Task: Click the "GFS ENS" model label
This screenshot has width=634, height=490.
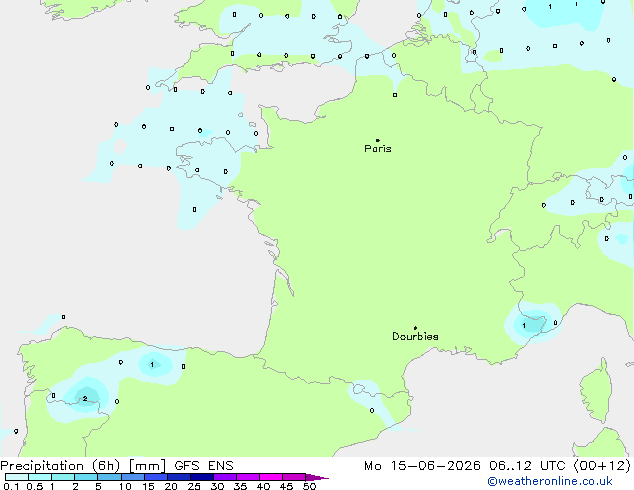Action: pyautogui.click(x=204, y=466)
